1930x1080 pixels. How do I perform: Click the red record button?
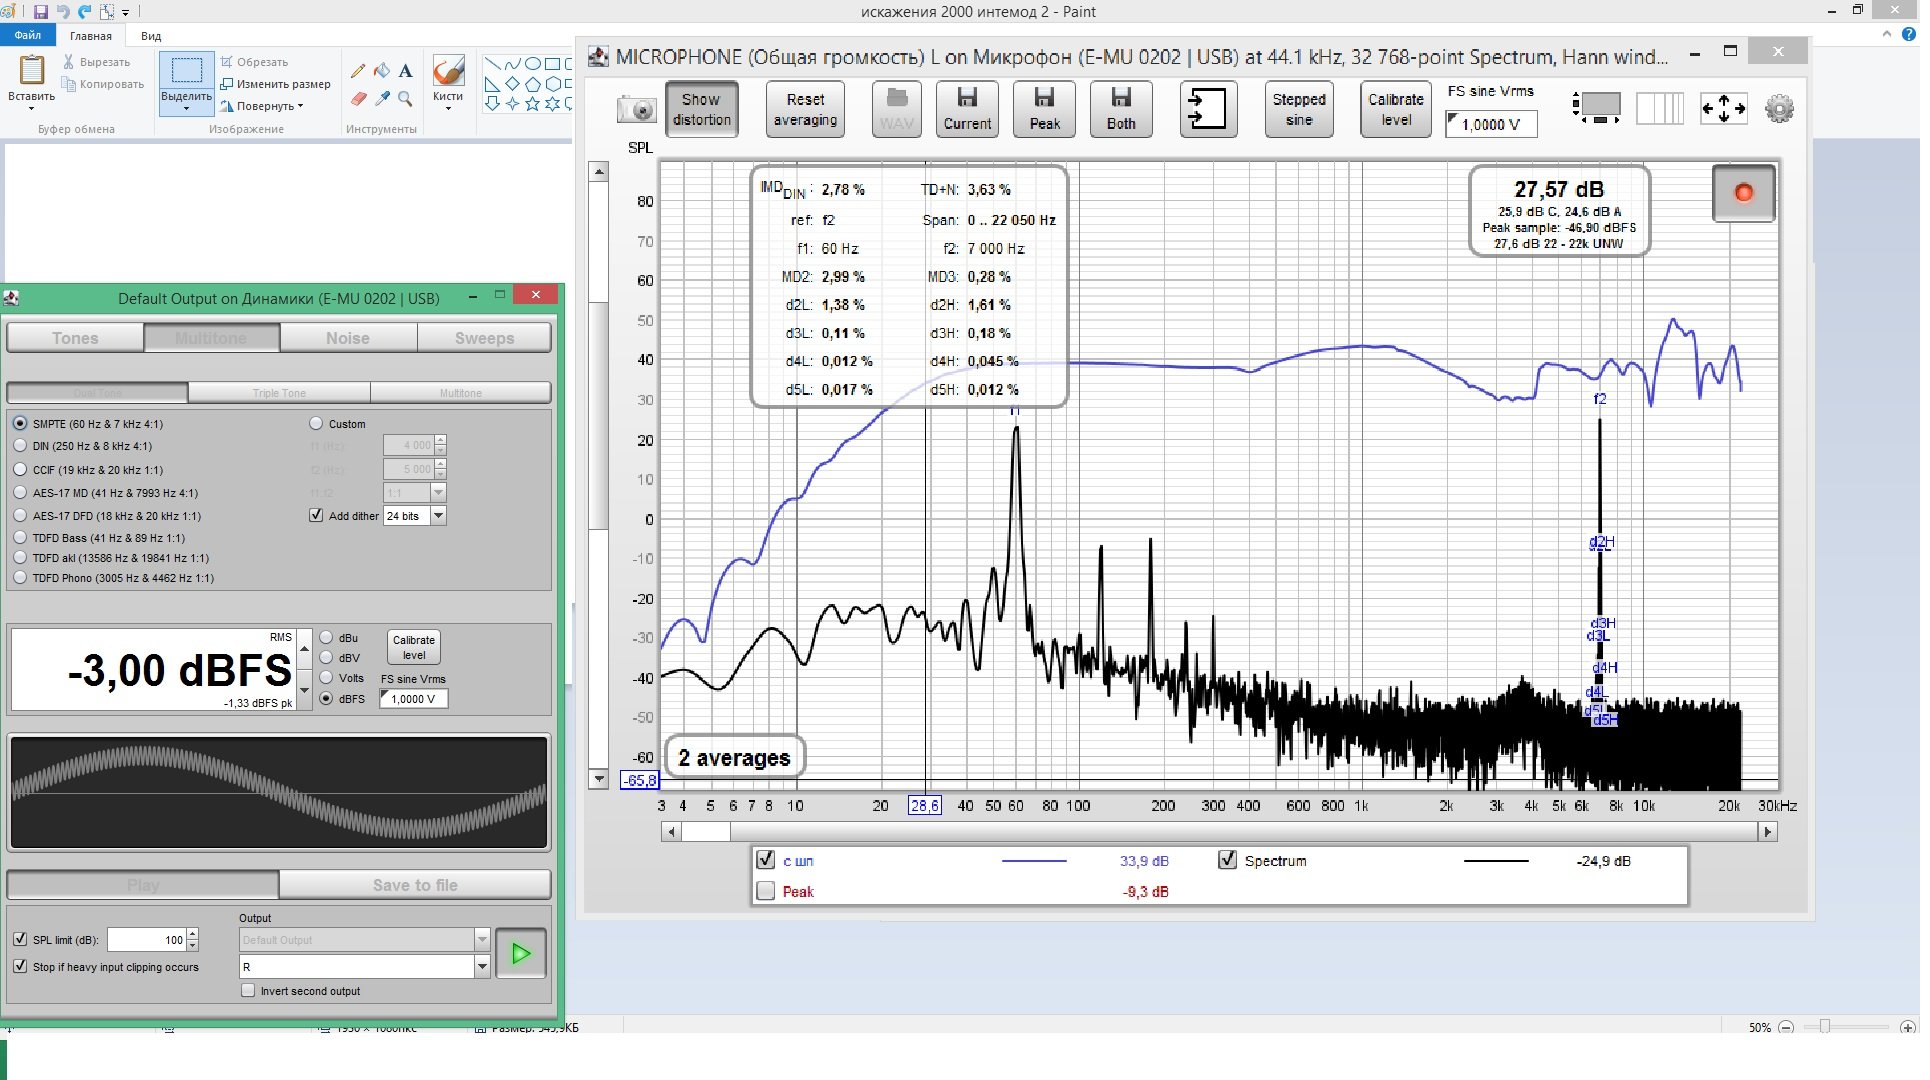coord(1743,193)
